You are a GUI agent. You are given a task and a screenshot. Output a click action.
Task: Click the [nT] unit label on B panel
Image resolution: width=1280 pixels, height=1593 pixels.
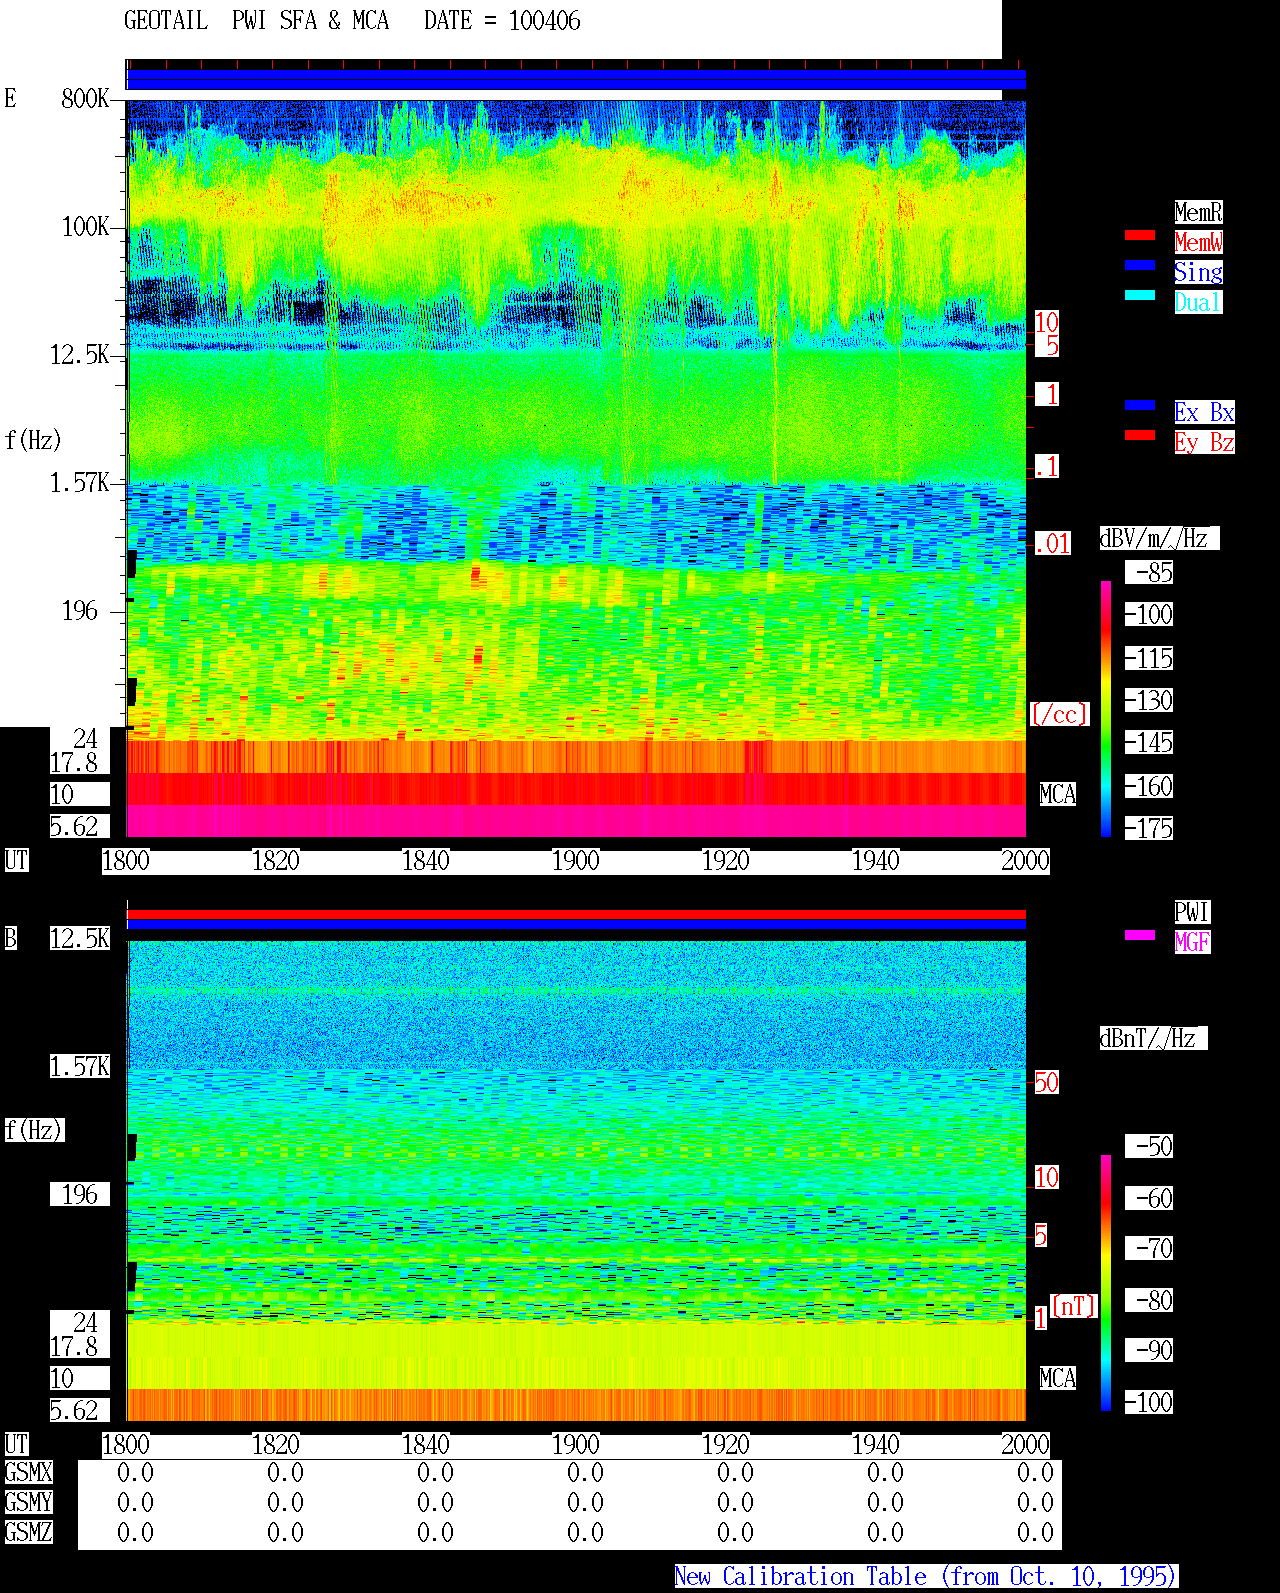click(x=1074, y=1306)
